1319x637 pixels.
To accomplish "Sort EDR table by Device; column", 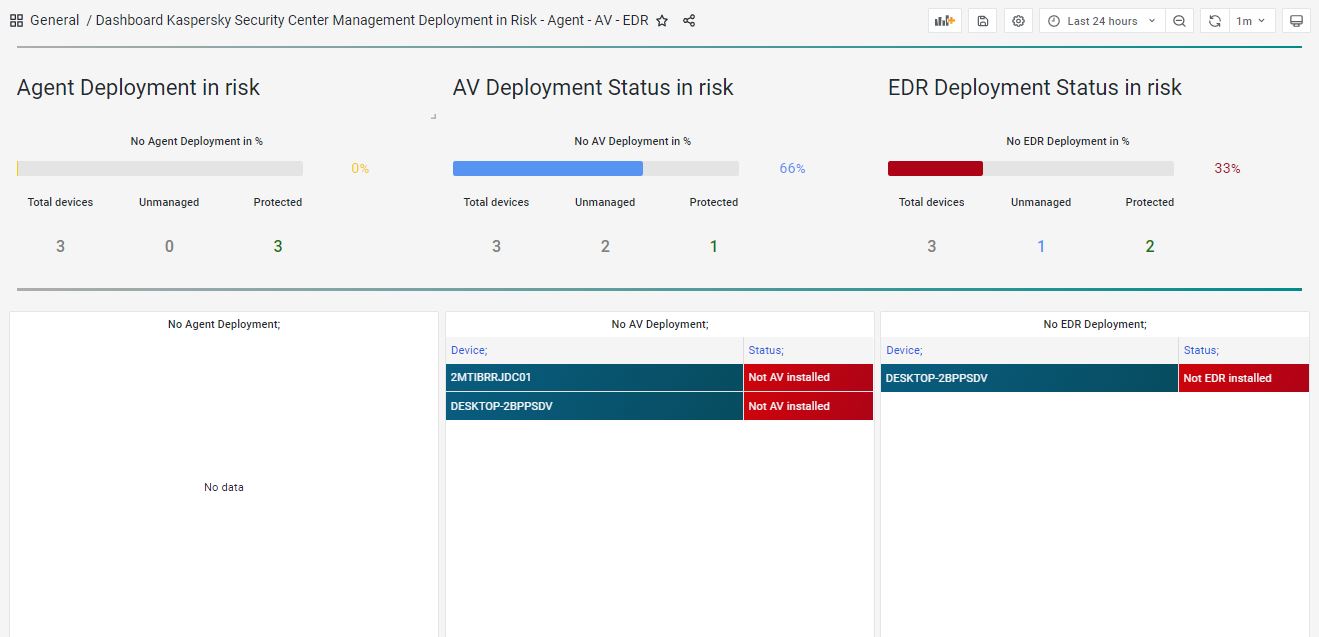I will pyautogui.click(x=904, y=350).
